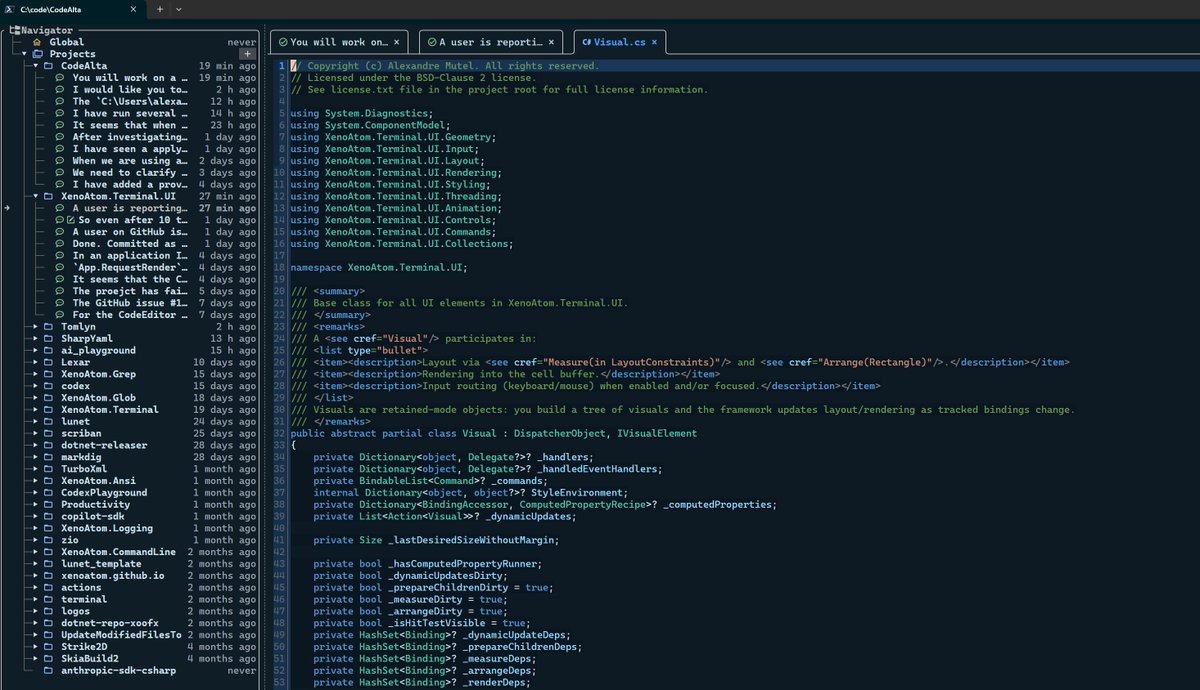The width and height of the screenshot is (1200, 690).
Task: Expand the Tomlyn project
Action: (36, 327)
